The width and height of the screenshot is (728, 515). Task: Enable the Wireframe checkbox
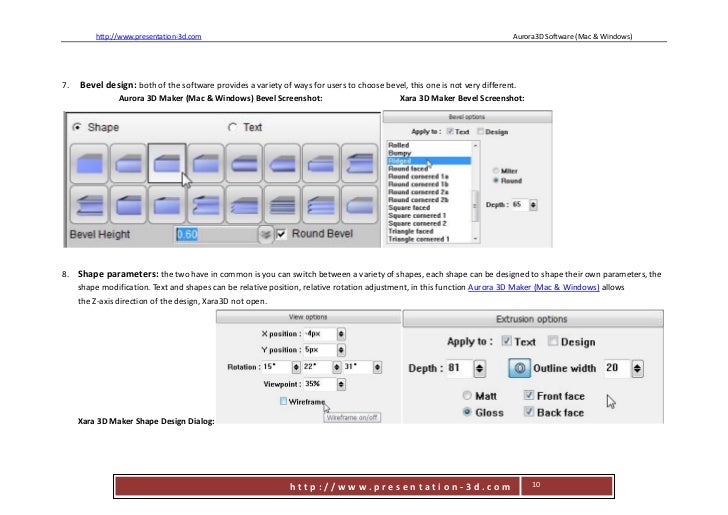(283, 401)
